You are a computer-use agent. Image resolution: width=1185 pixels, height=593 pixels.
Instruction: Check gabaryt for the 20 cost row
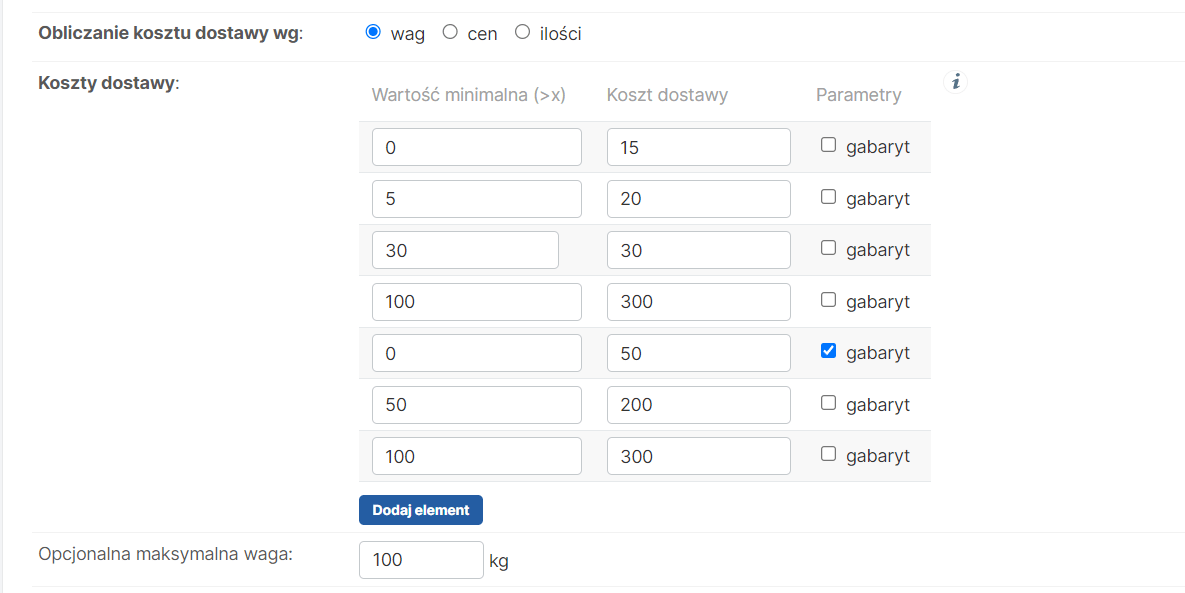828,196
